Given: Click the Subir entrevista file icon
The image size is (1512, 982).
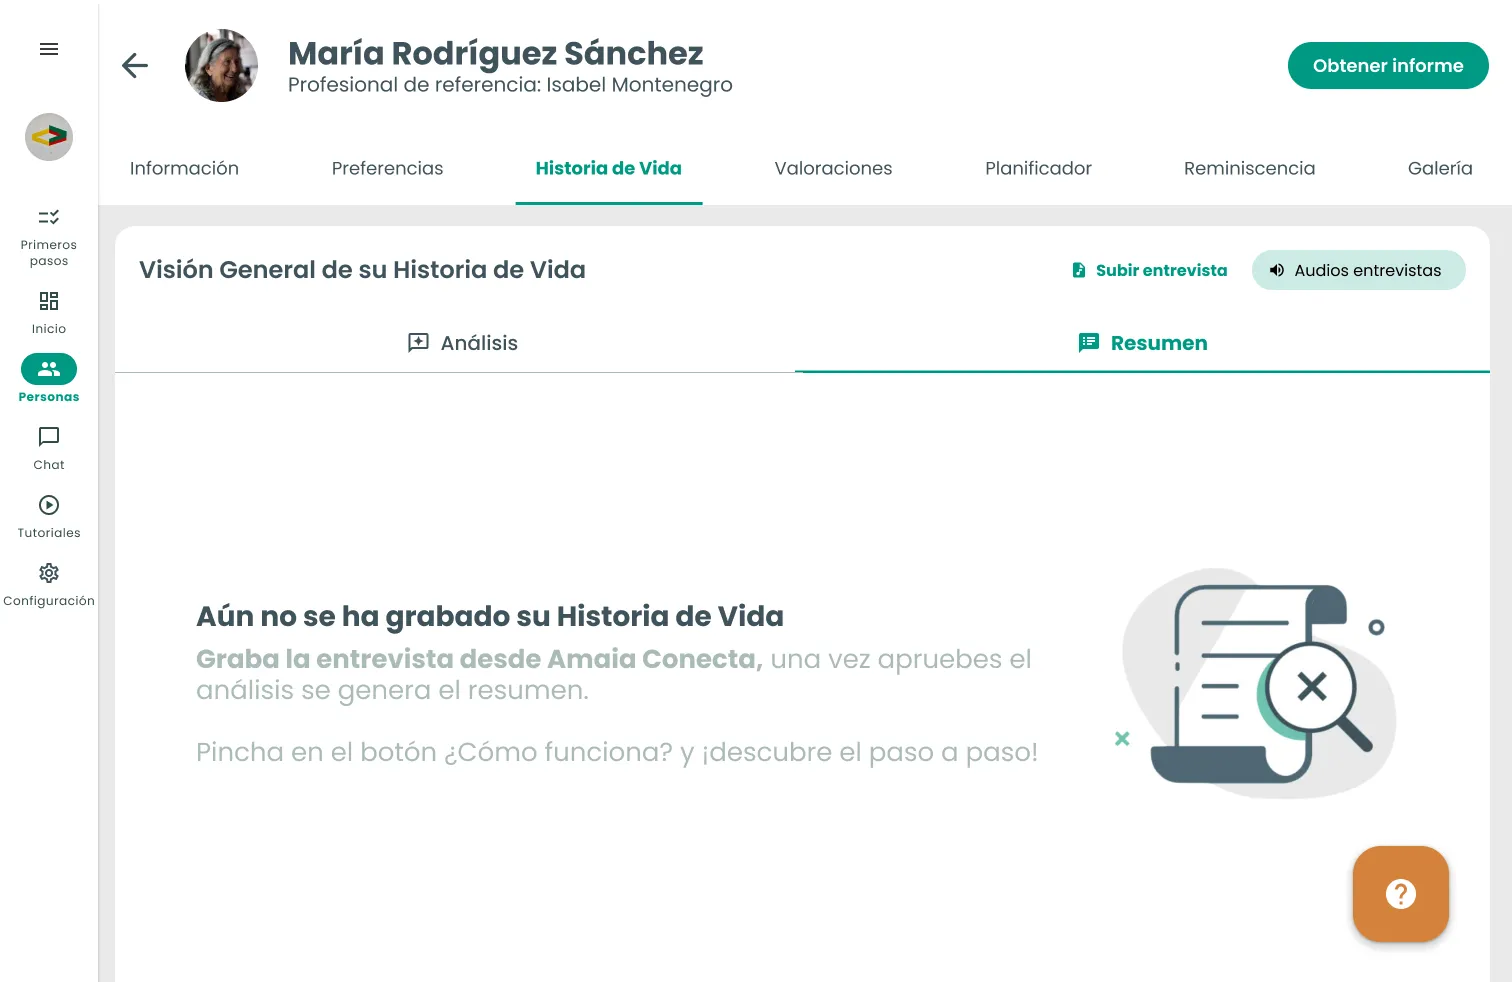Looking at the screenshot, I should tap(1079, 270).
